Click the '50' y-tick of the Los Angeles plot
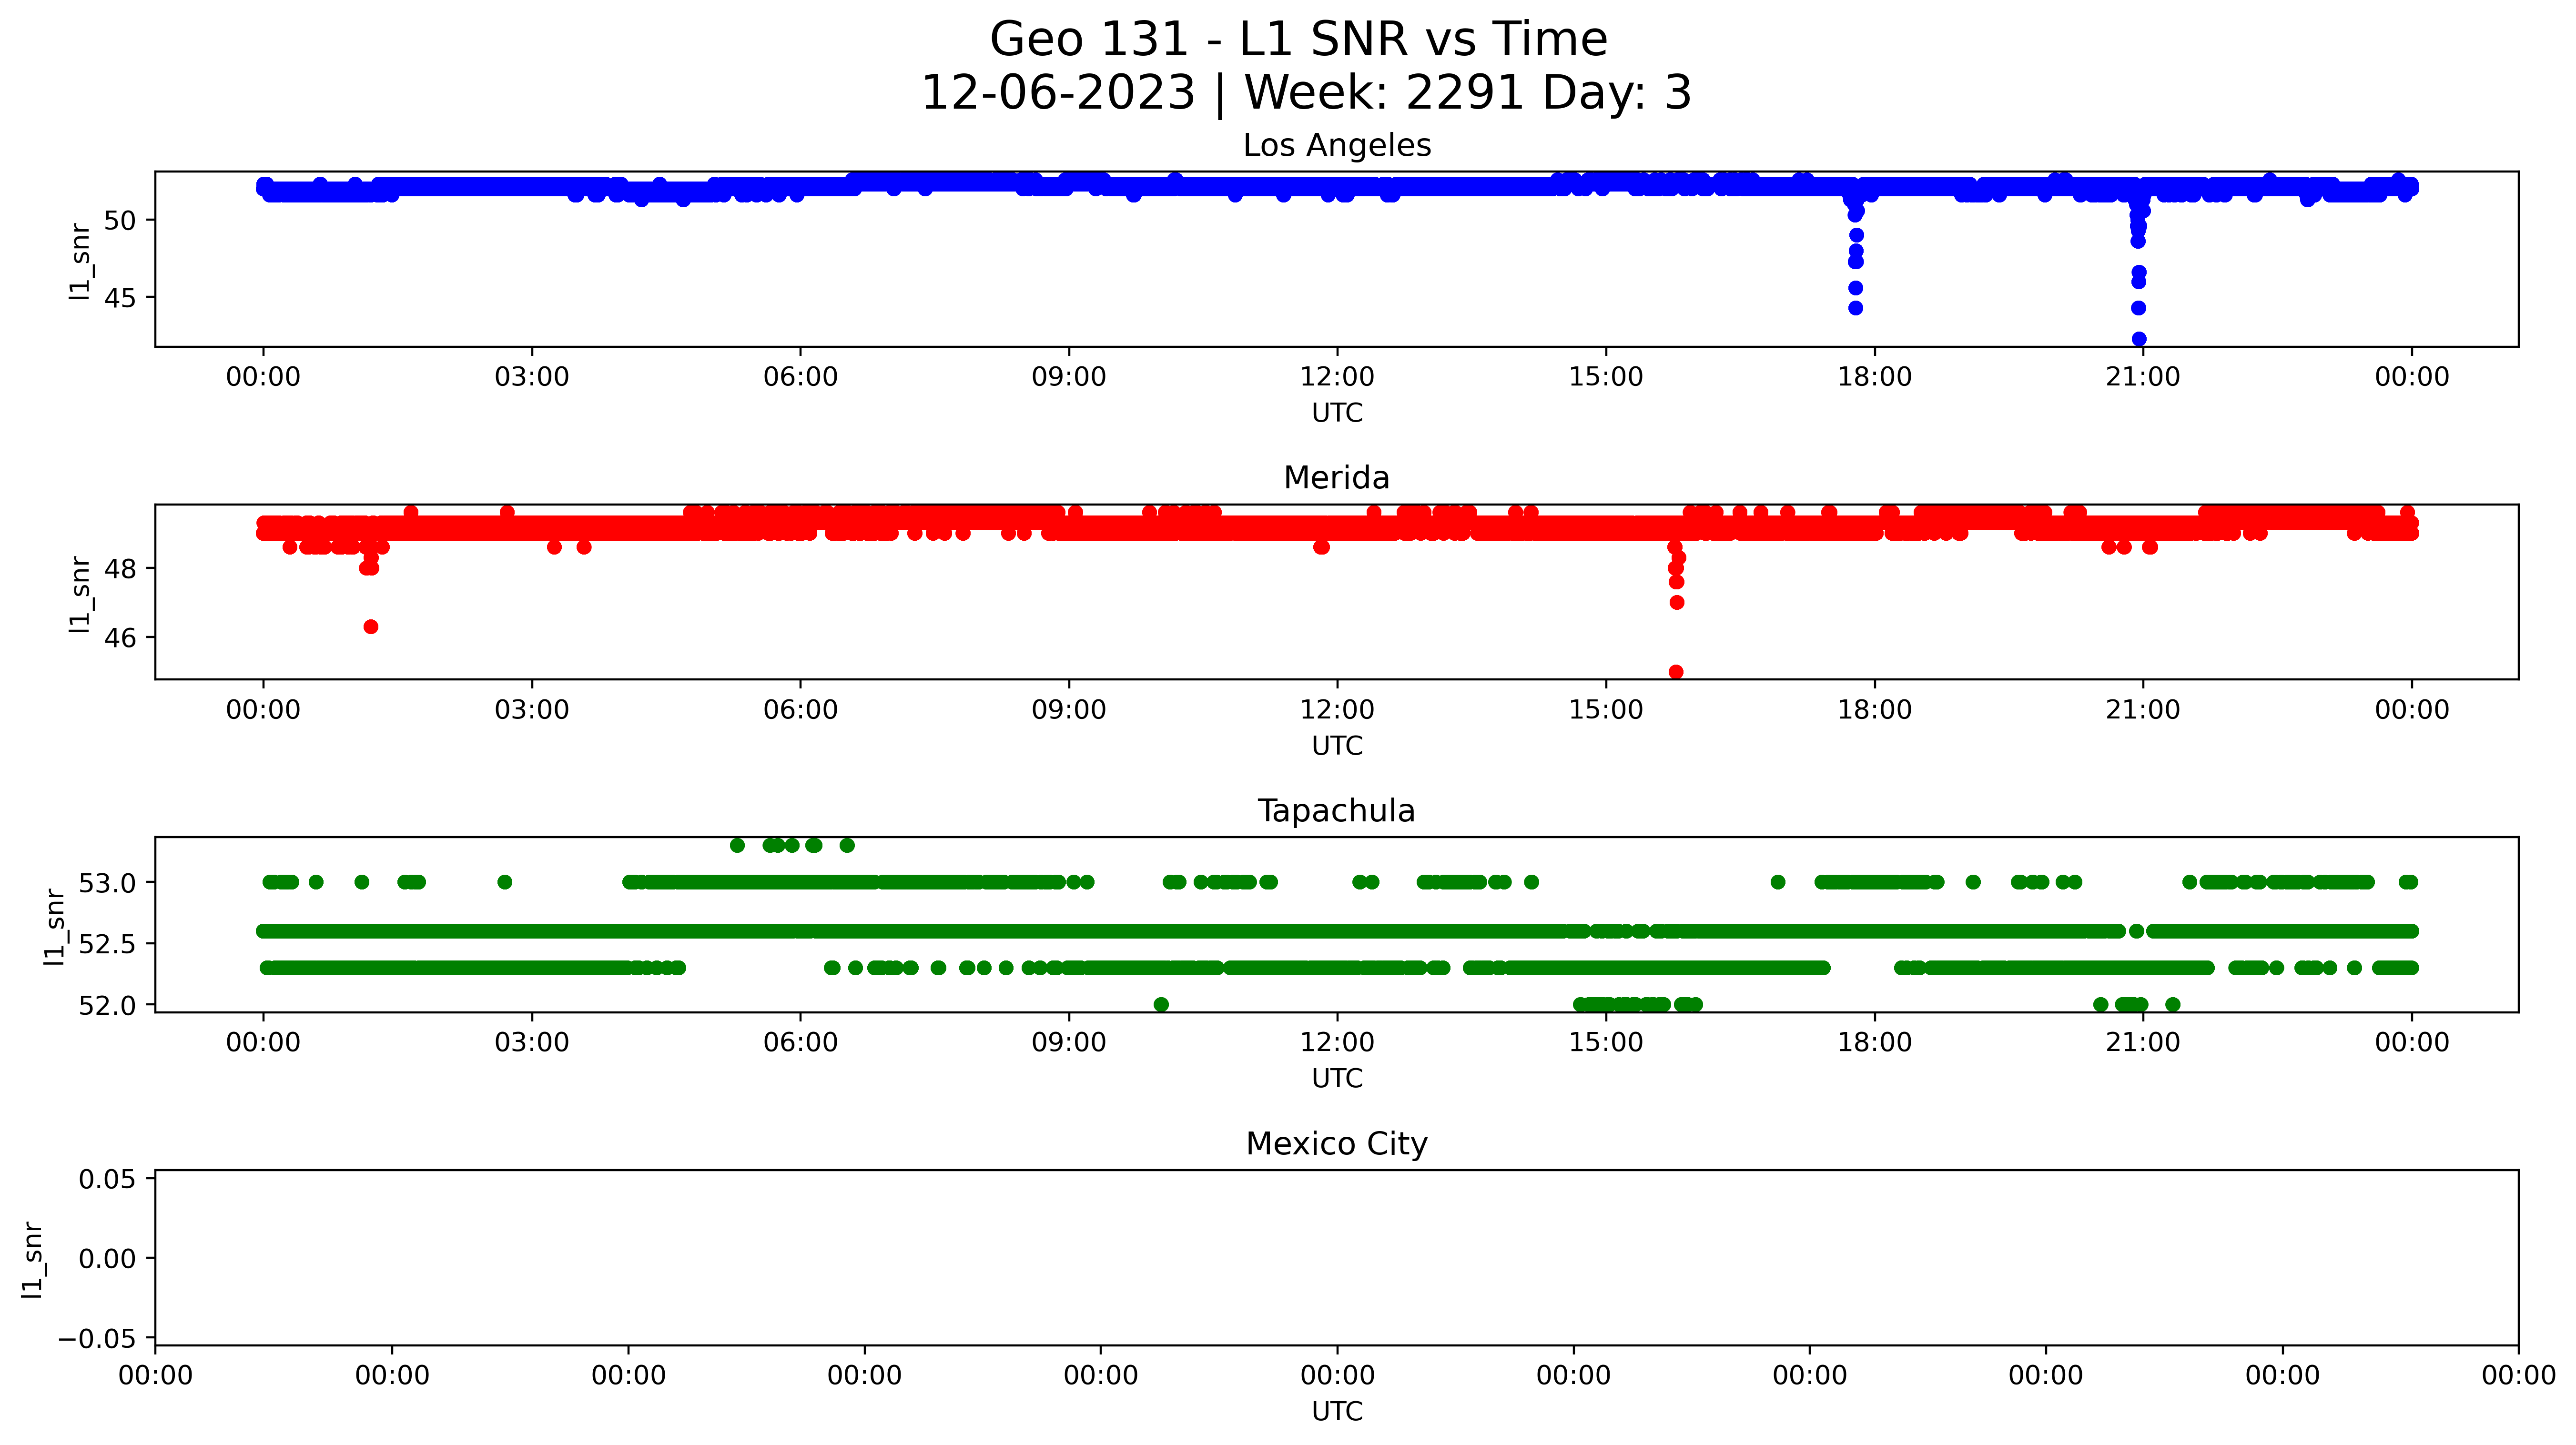Viewport: 2576px width, 1445px height. tap(120, 220)
